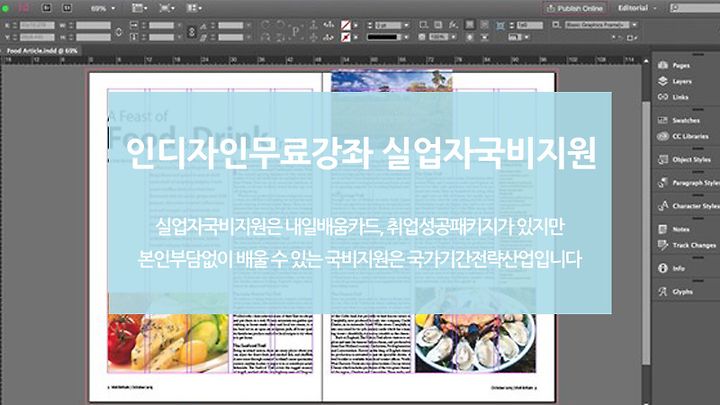Click the 'A Feast of' heading text
The image size is (720, 405).
pos(138,117)
